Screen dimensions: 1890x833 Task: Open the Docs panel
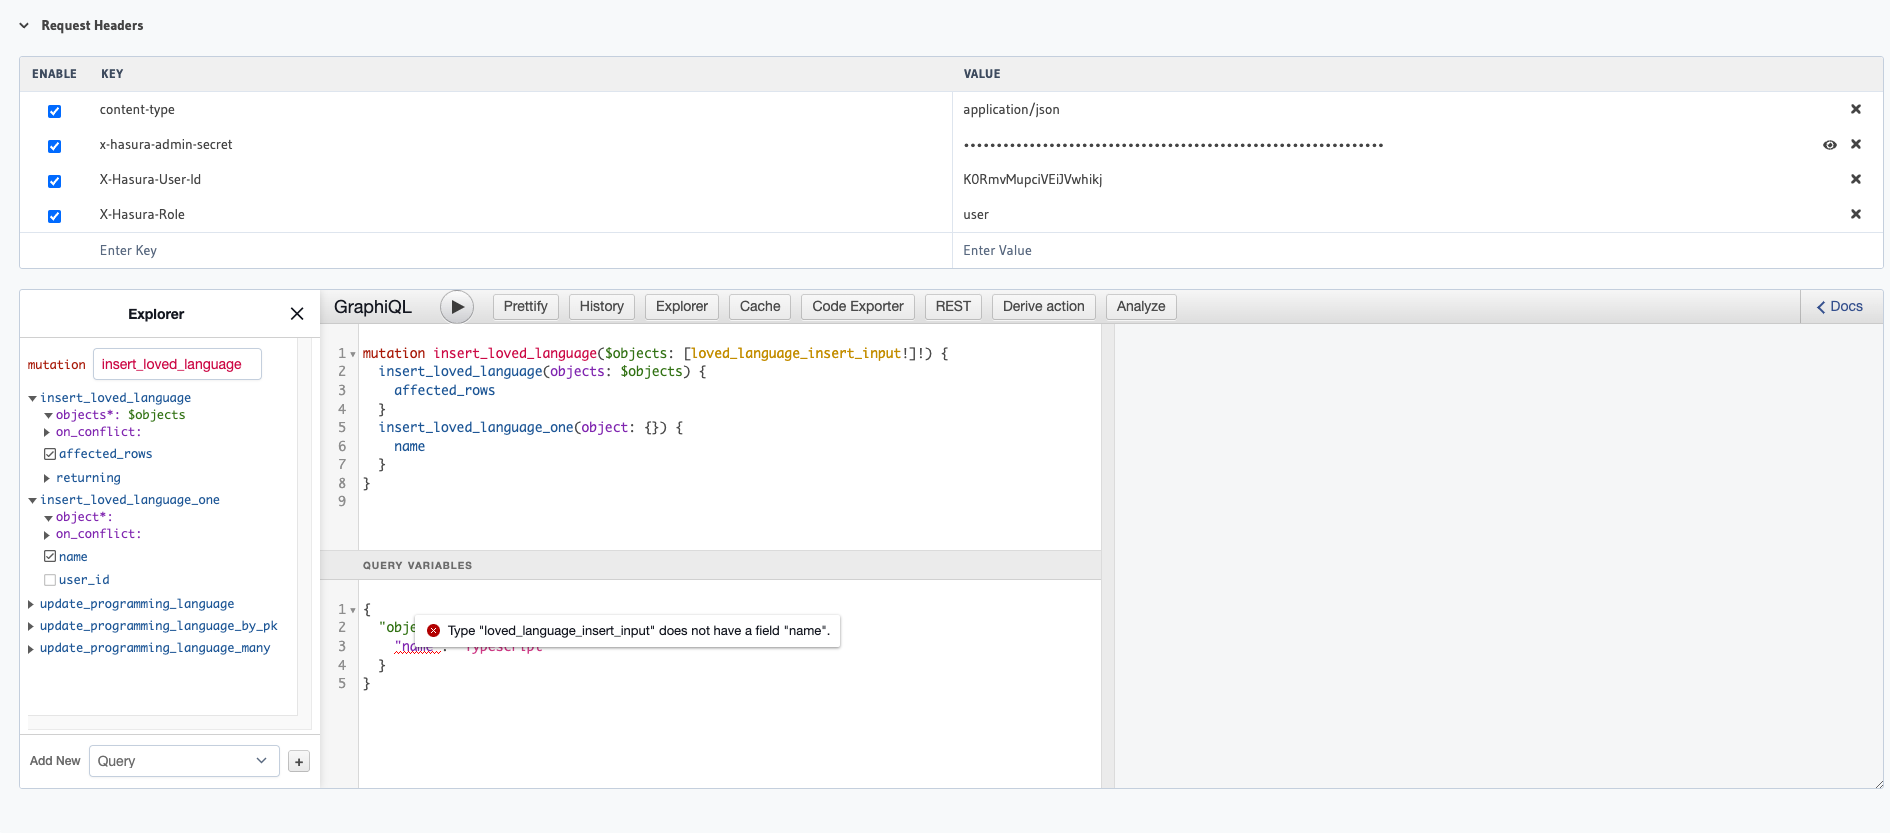pyautogui.click(x=1840, y=307)
